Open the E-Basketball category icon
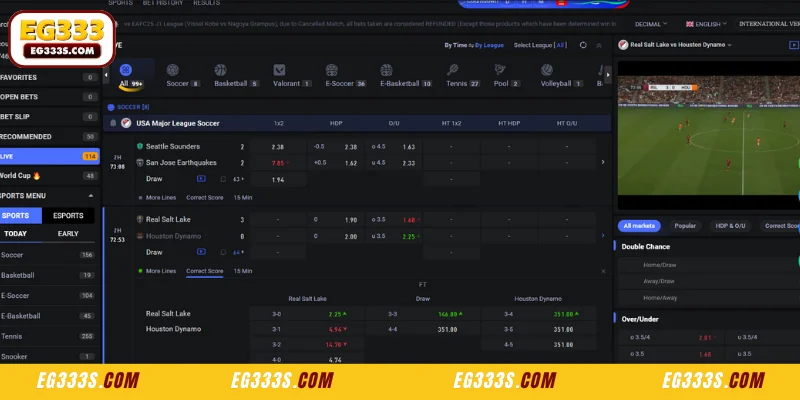This screenshot has height=400, width=800. pyautogui.click(x=386, y=70)
